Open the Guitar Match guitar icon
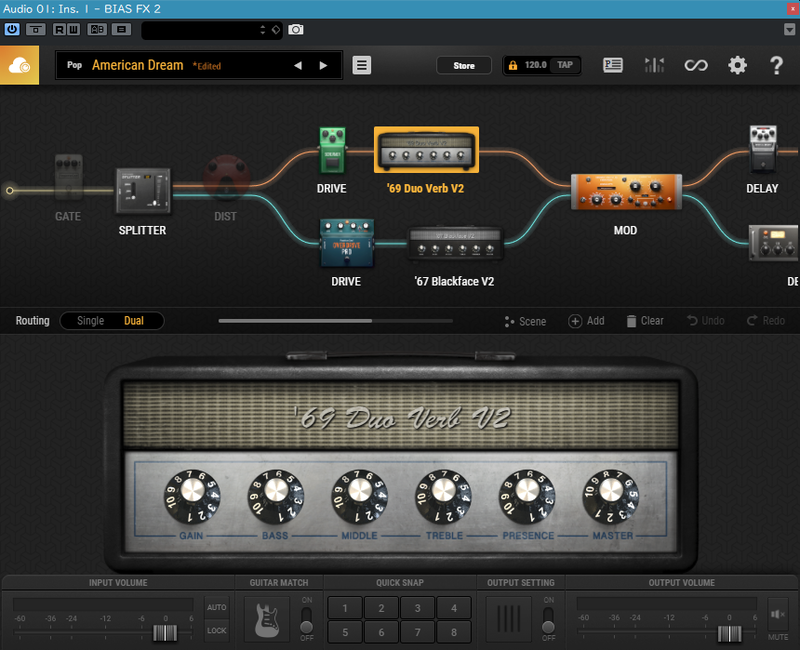Image resolution: width=800 pixels, height=650 pixels. pos(267,619)
